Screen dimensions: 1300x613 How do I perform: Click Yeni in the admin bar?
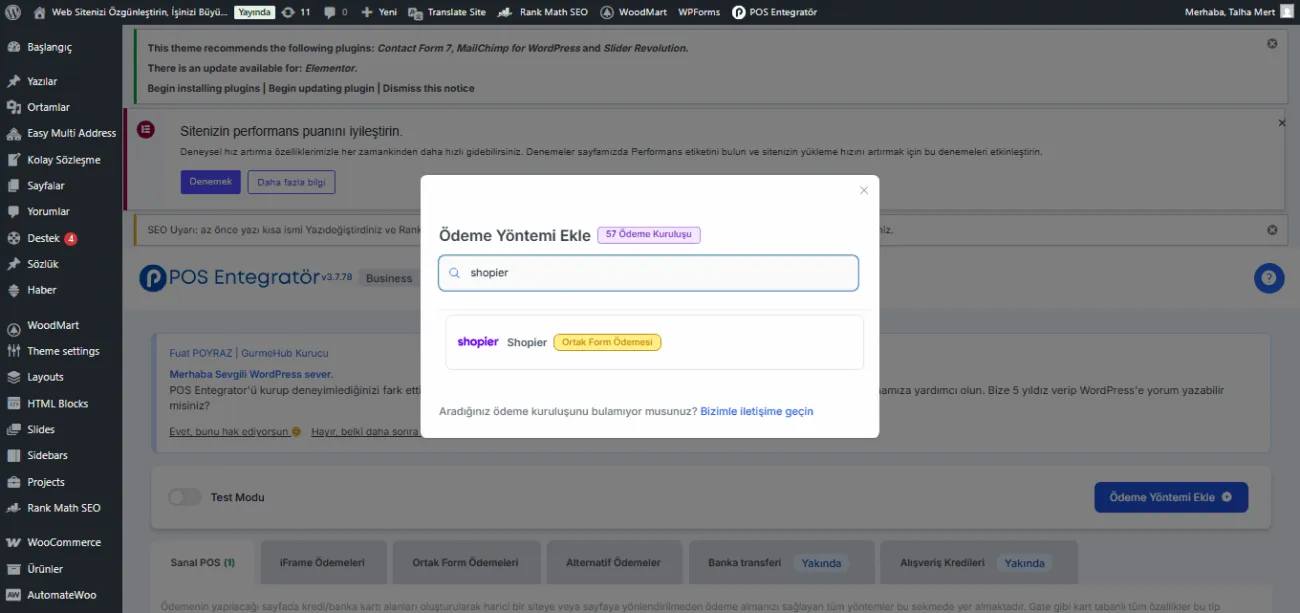tap(379, 12)
